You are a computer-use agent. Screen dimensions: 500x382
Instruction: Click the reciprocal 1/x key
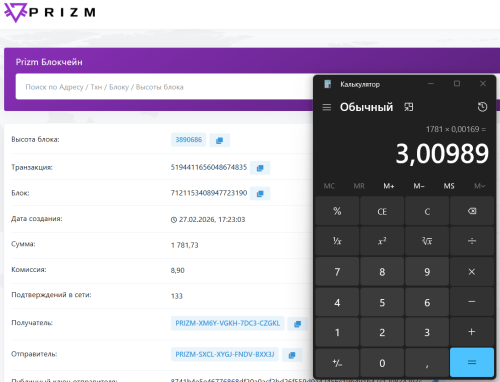coord(337,241)
